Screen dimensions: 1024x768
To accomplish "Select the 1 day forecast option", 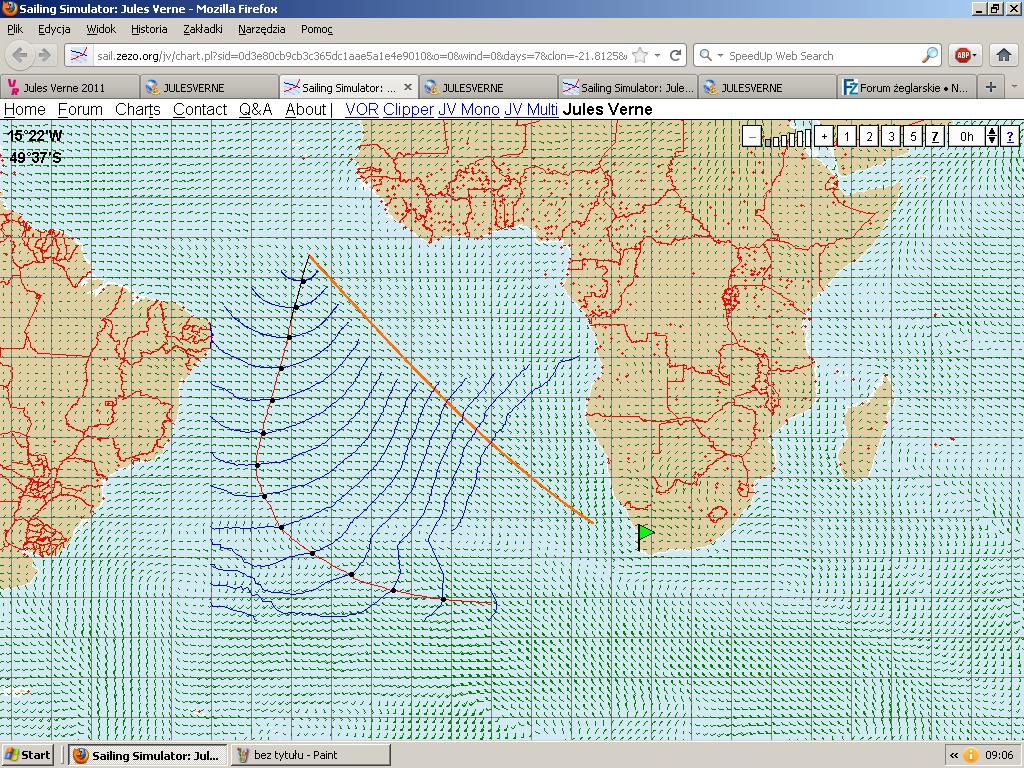I will coord(846,136).
